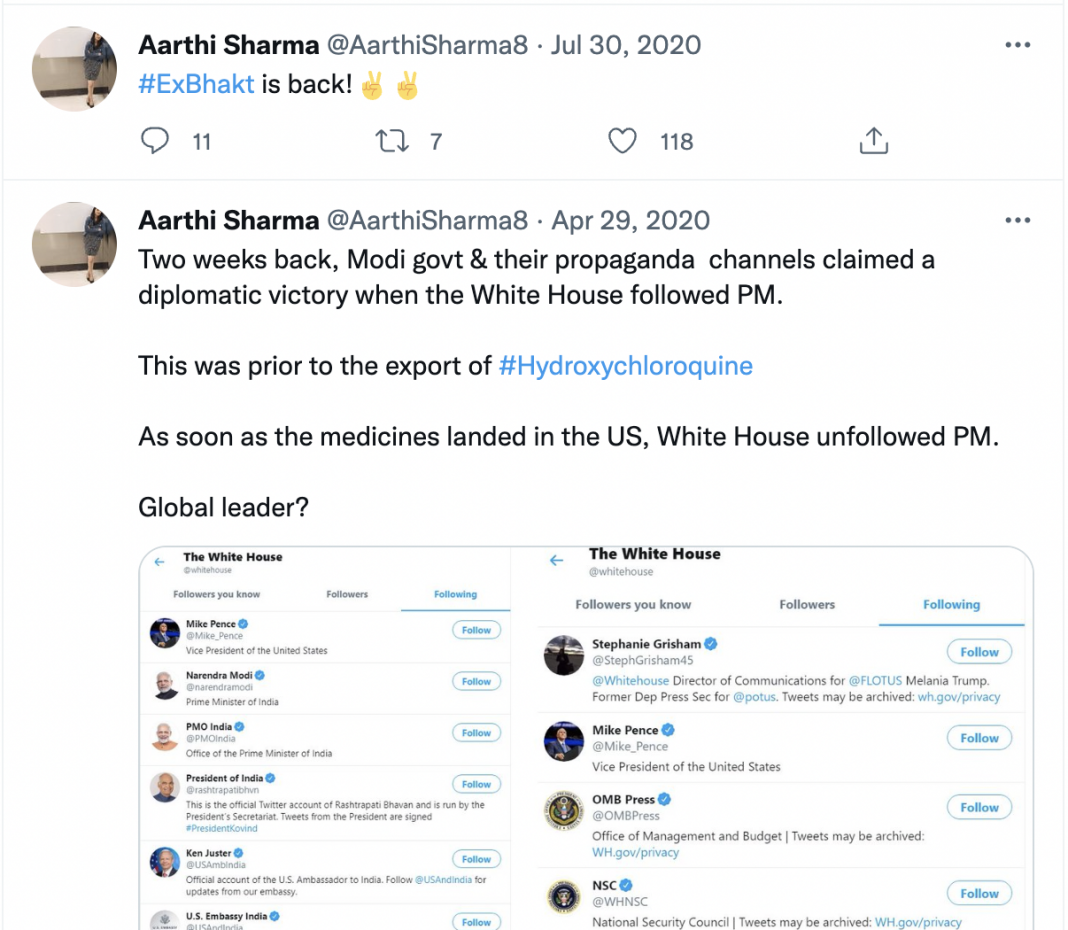Click the back arrow in right screenshot
Image resolution: width=1068 pixels, height=930 pixels.
pos(557,561)
